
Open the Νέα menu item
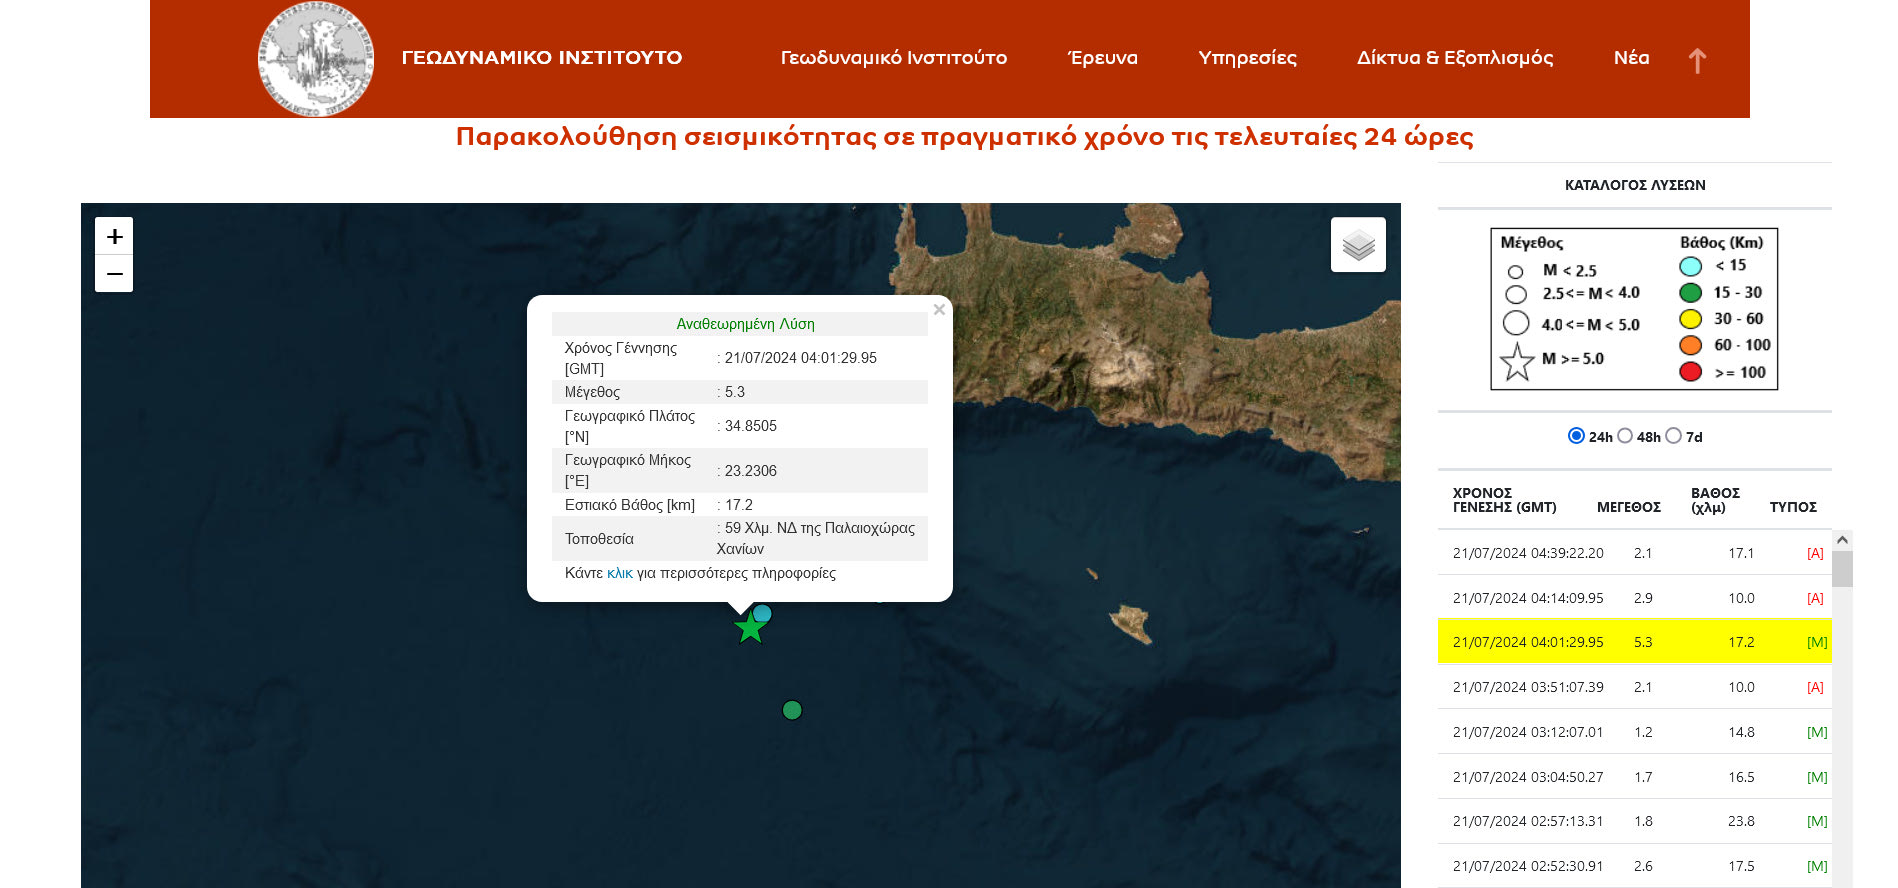click(x=1631, y=58)
